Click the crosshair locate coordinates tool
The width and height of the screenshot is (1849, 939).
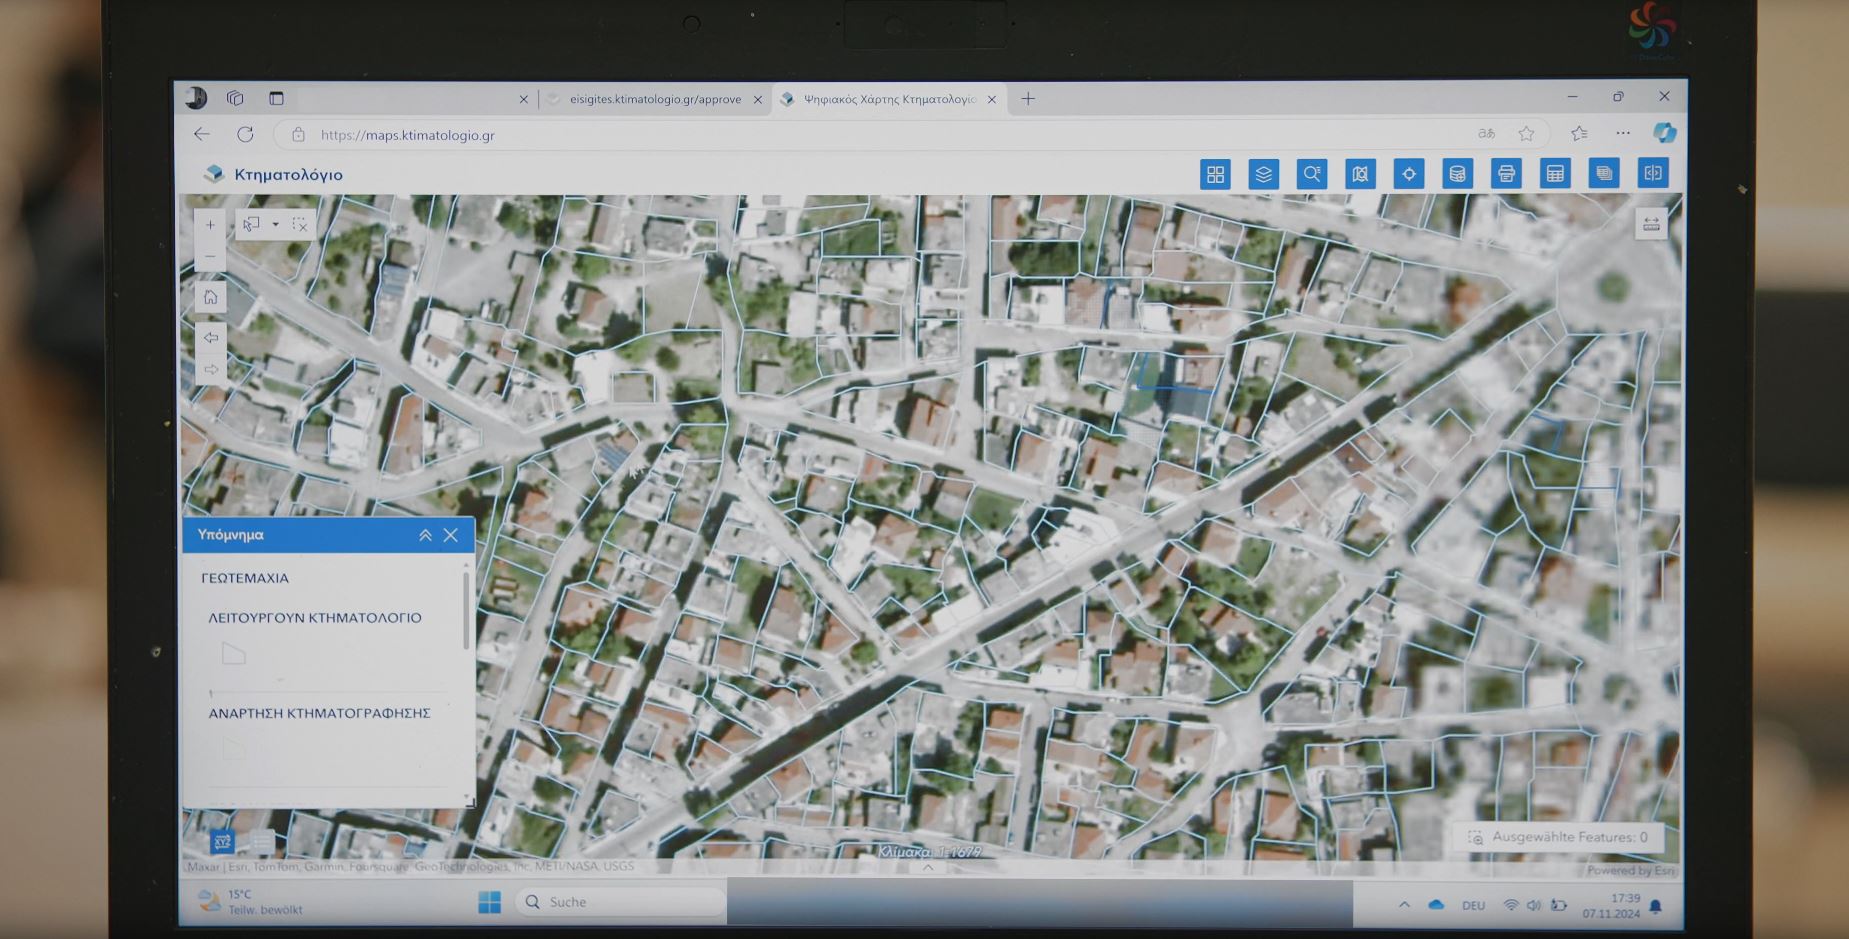click(1408, 174)
